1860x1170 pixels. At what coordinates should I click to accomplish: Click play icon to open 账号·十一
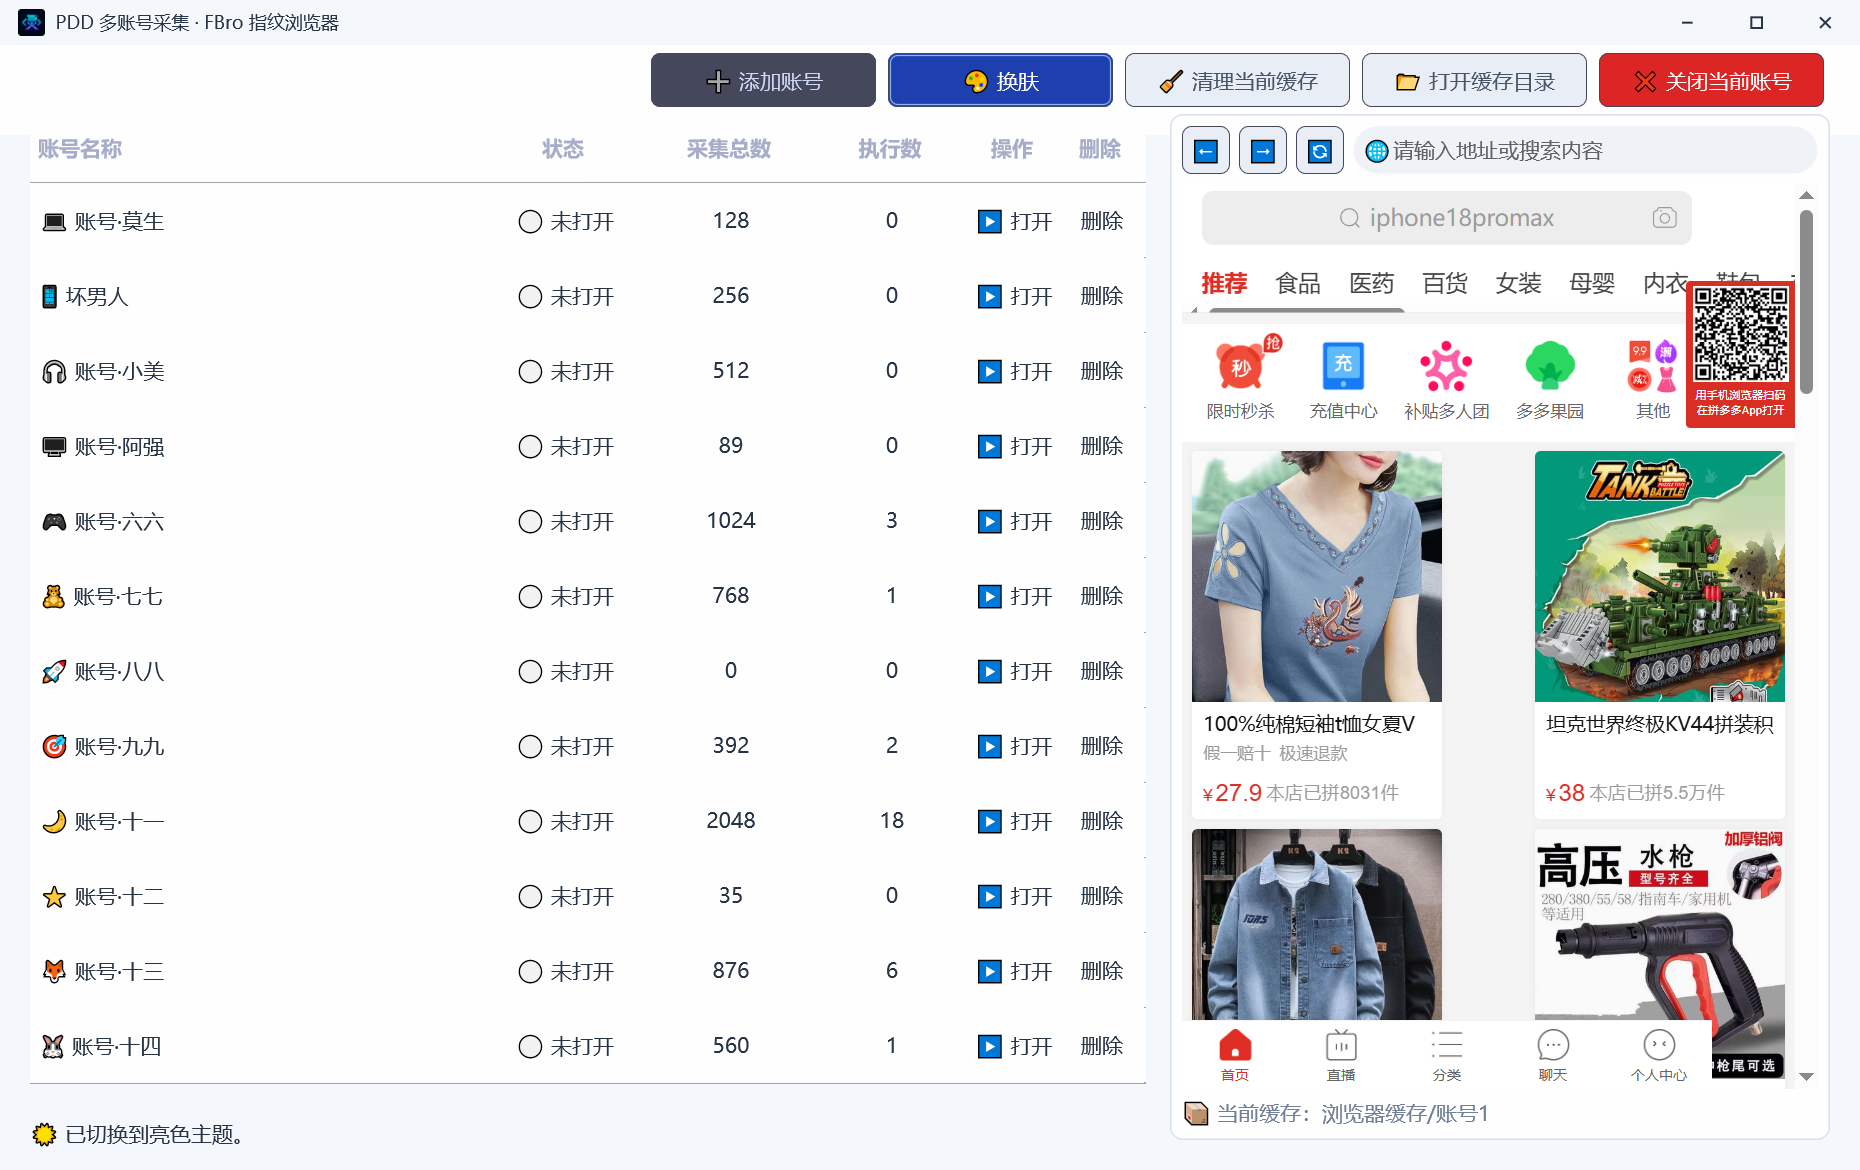coord(989,821)
